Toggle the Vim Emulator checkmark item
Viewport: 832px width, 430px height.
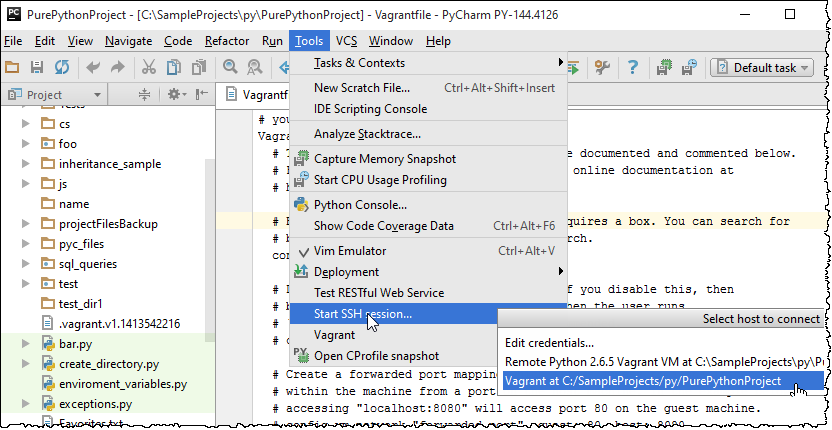(x=428, y=251)
